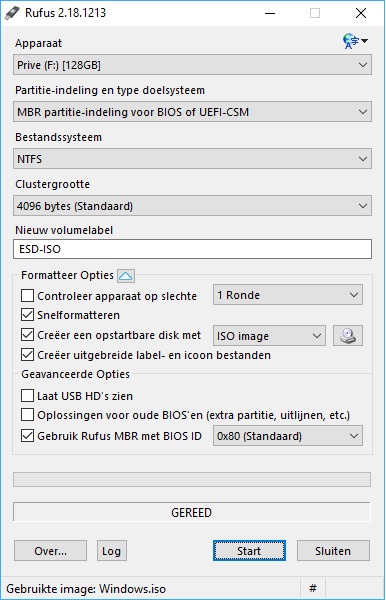Screen dimensions: 386x600
Task: Click the Over... button
Action: [x=50, y=551]
